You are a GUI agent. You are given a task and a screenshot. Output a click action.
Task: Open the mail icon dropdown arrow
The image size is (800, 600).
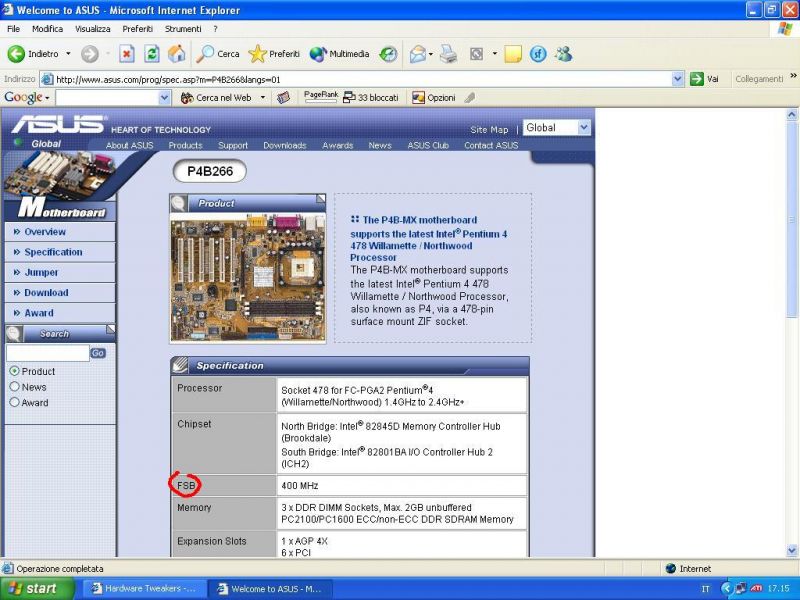point(431,54)
